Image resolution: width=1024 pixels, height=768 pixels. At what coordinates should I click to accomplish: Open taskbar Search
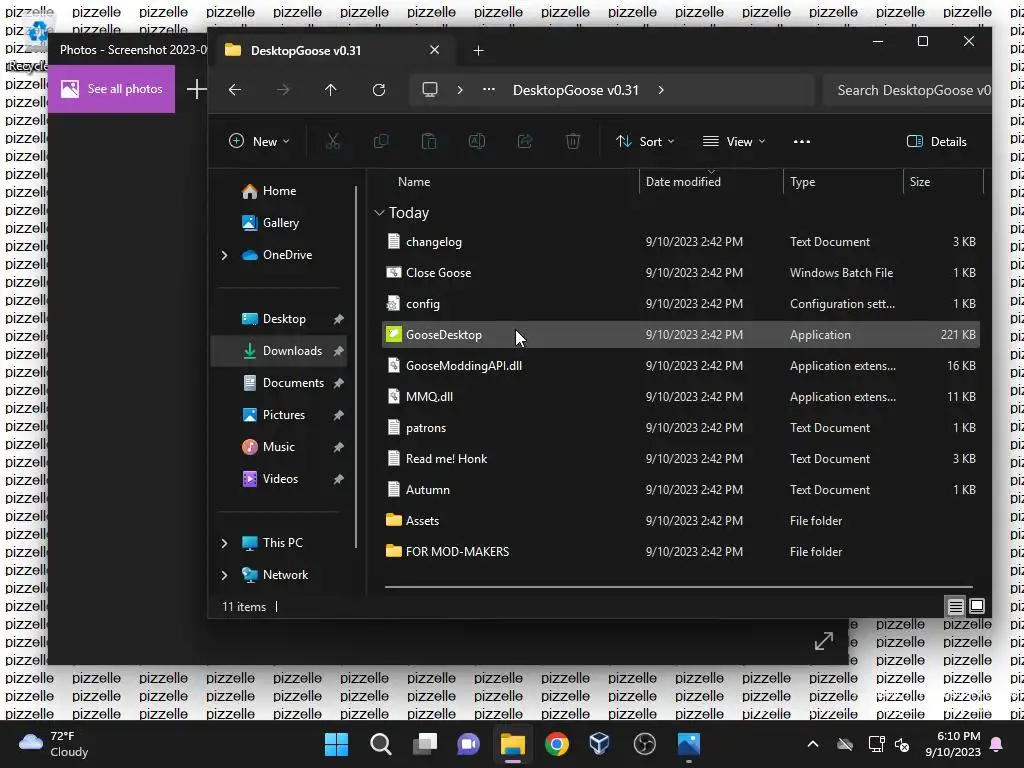(x=381, y=744)
